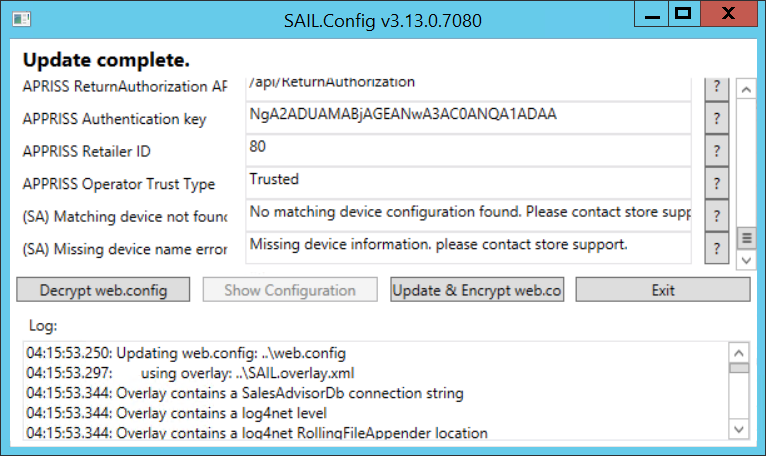Click the Show Configuration button
Image resolution: width=766 pixels, height=456 pixels.
coord(290,290)
